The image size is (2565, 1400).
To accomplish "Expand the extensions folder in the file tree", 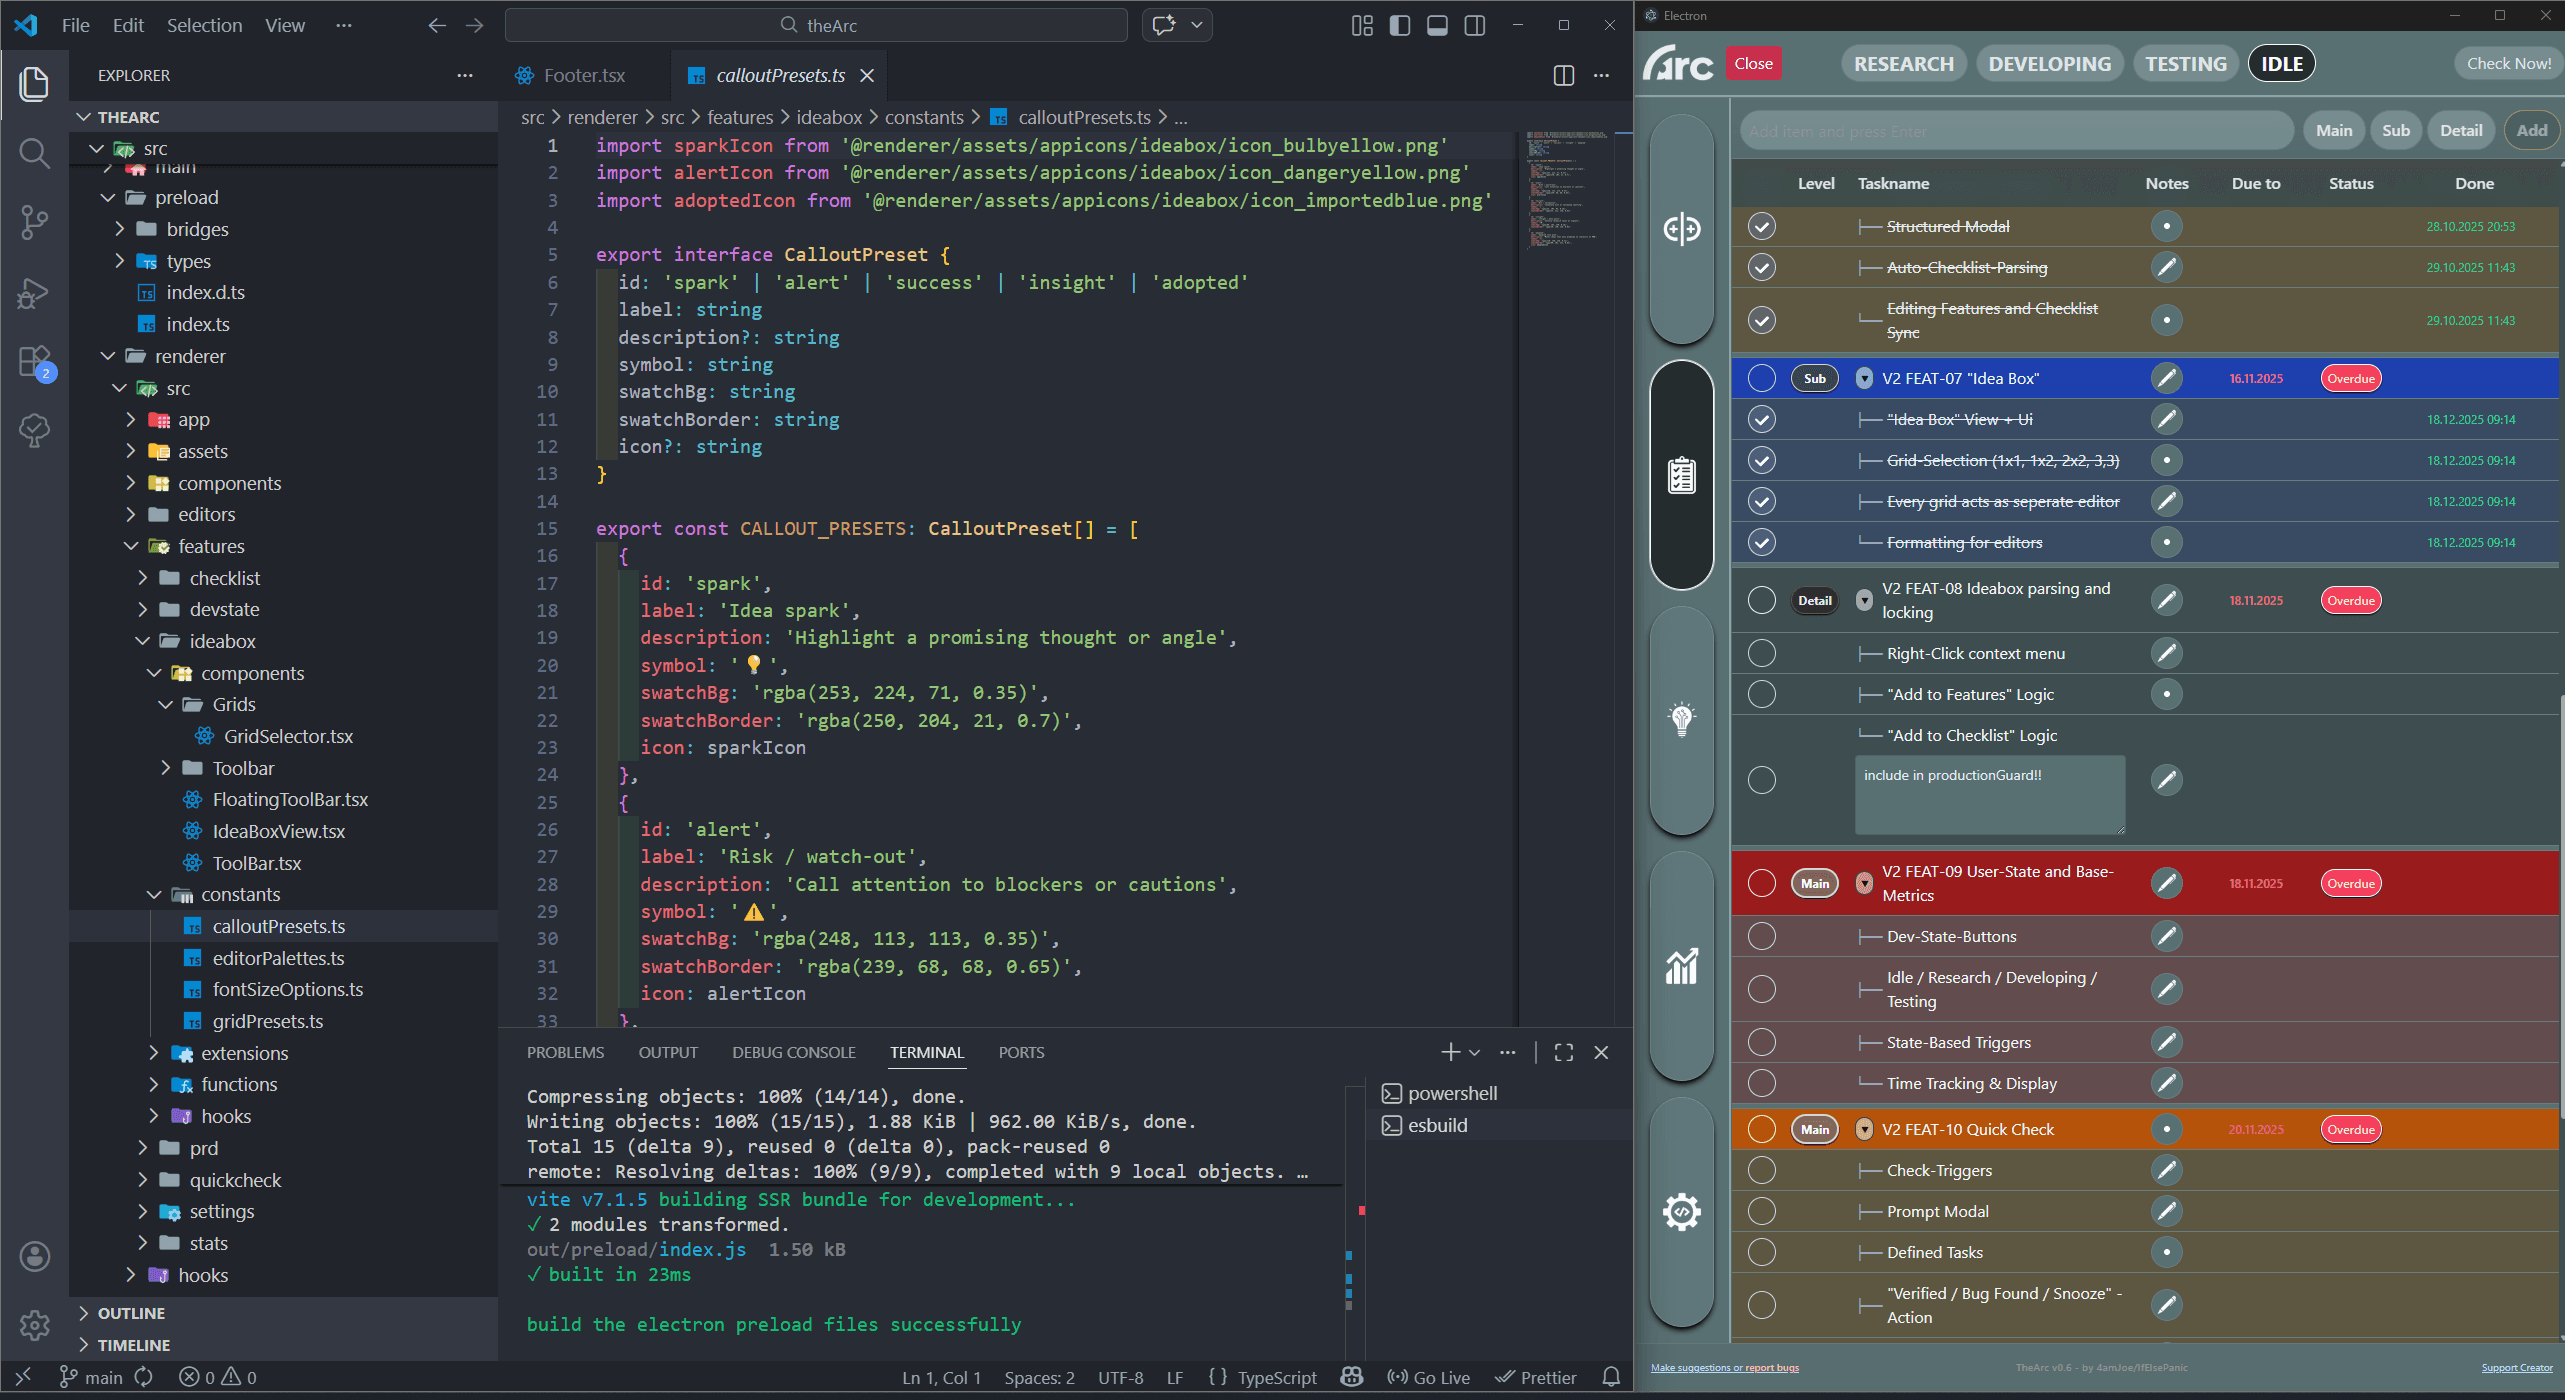I will (x=155, y=1053).
